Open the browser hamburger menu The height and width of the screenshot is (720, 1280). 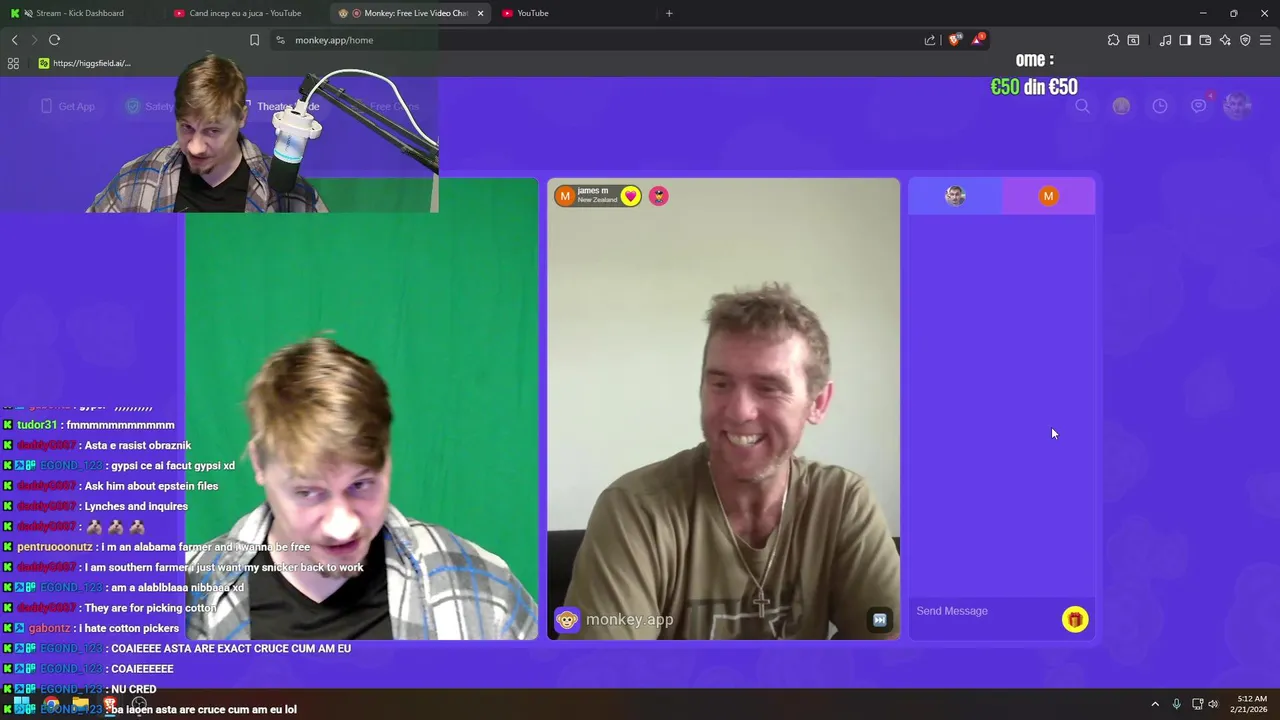[x=1265, y=40]
